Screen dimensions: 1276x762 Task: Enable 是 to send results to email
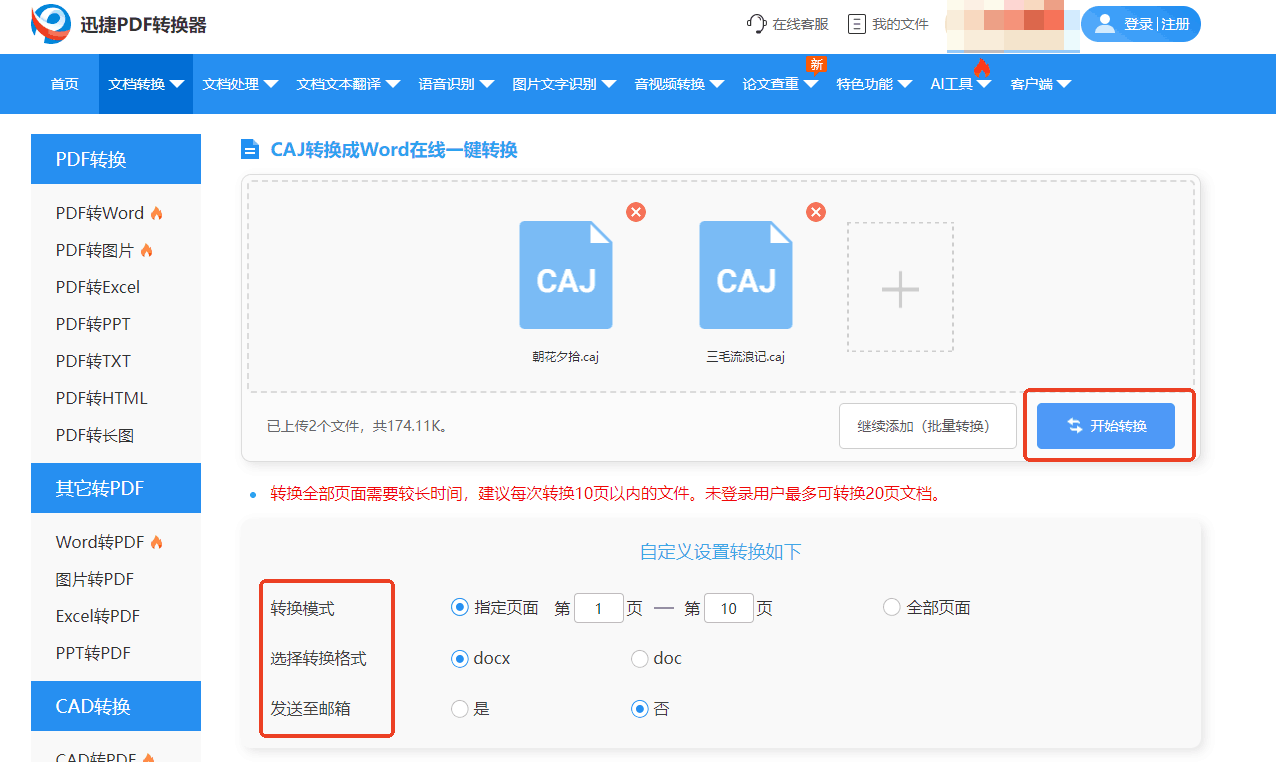(x=460, y=708)
